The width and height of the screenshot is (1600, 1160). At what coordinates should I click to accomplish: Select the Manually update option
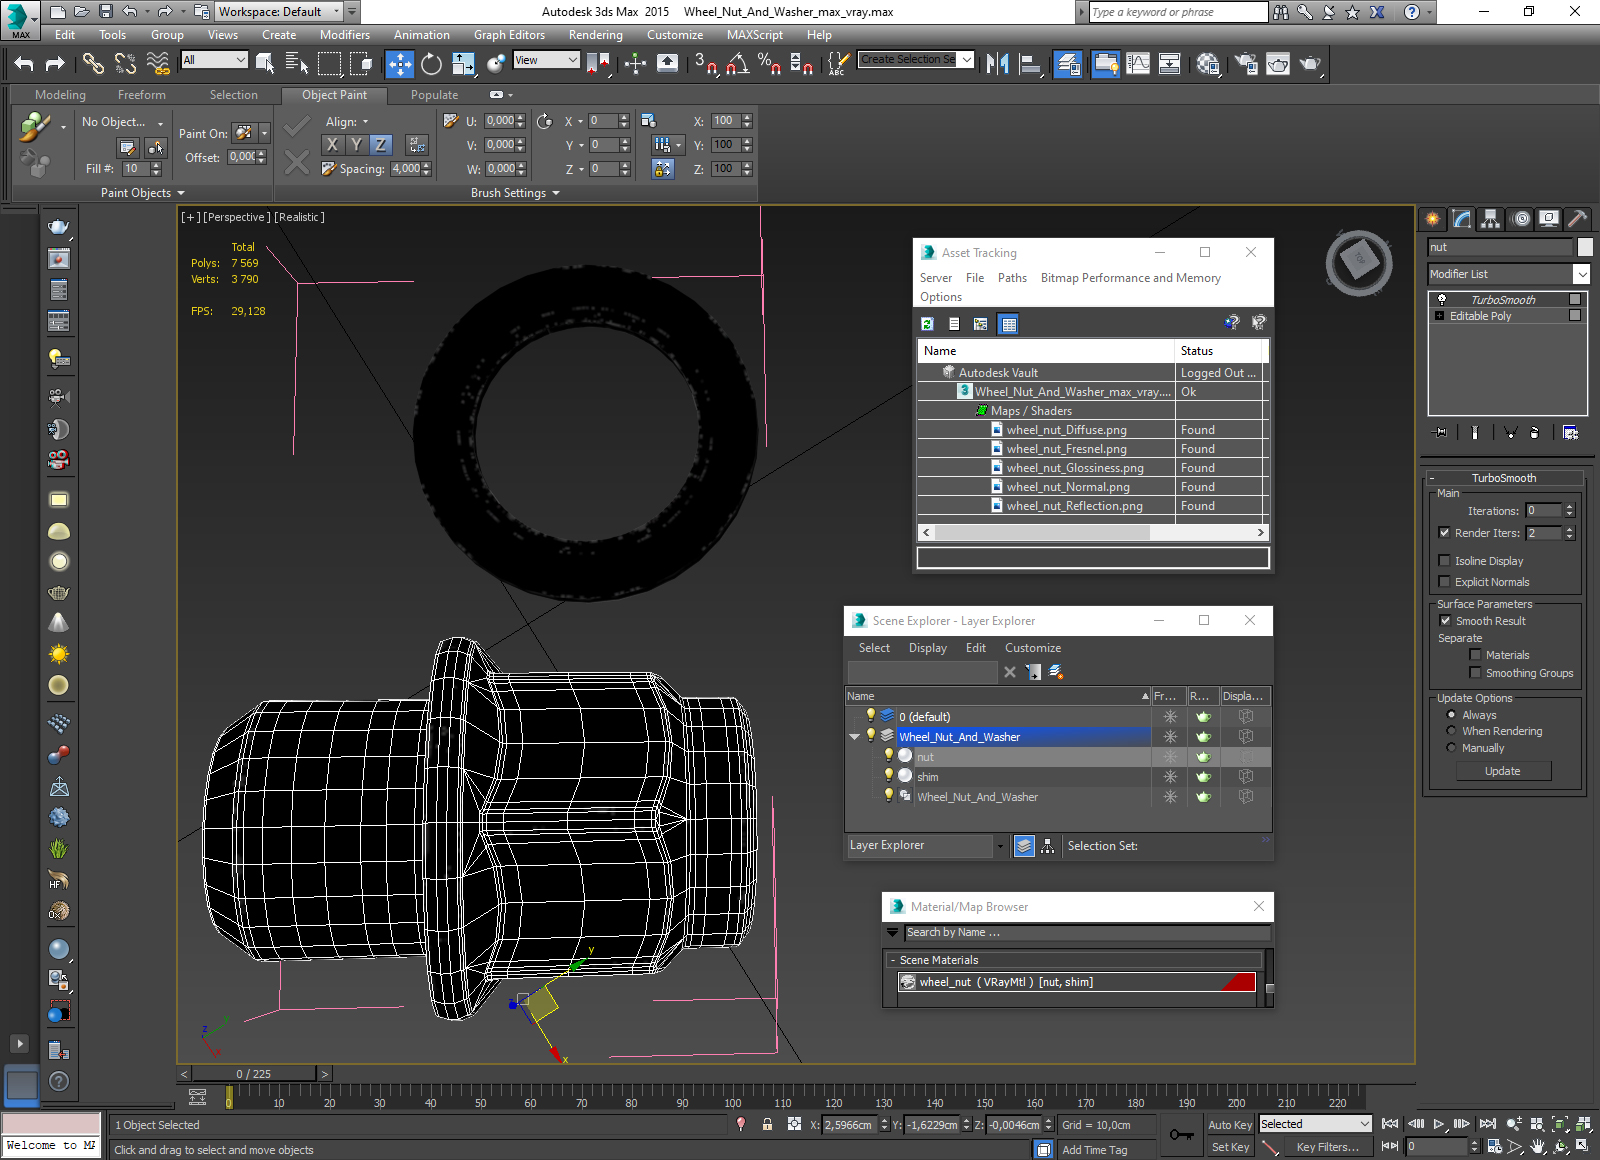tap(1451, 748)
